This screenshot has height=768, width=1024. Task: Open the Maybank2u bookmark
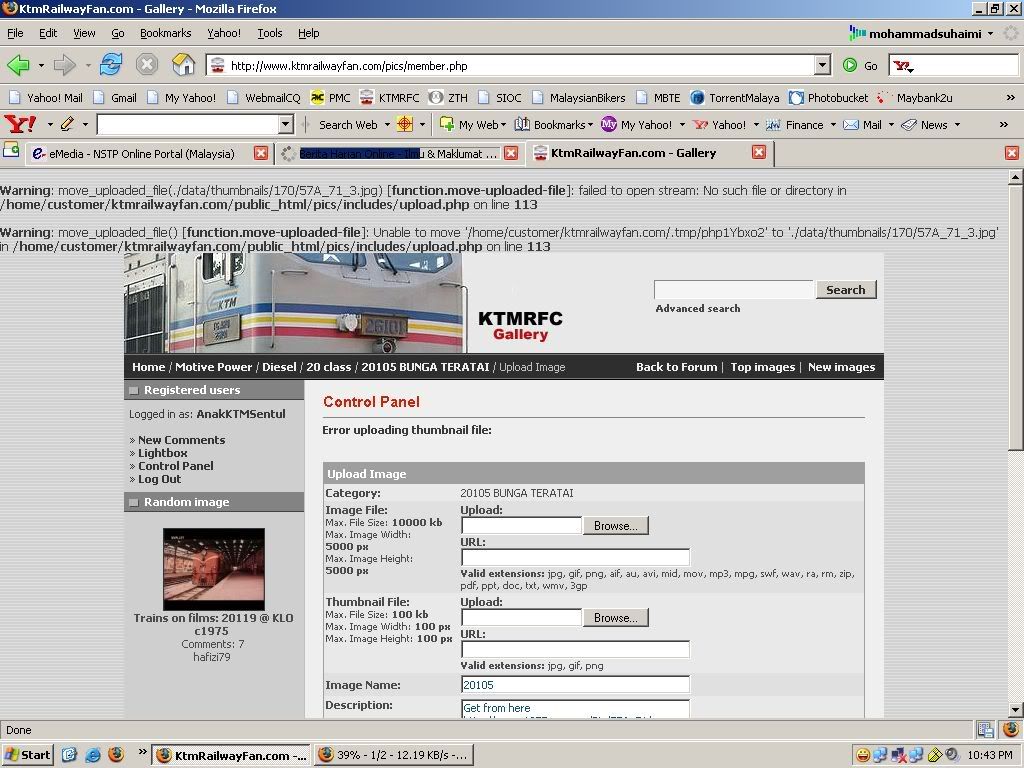pyautogui.click(x=914, y=98)
